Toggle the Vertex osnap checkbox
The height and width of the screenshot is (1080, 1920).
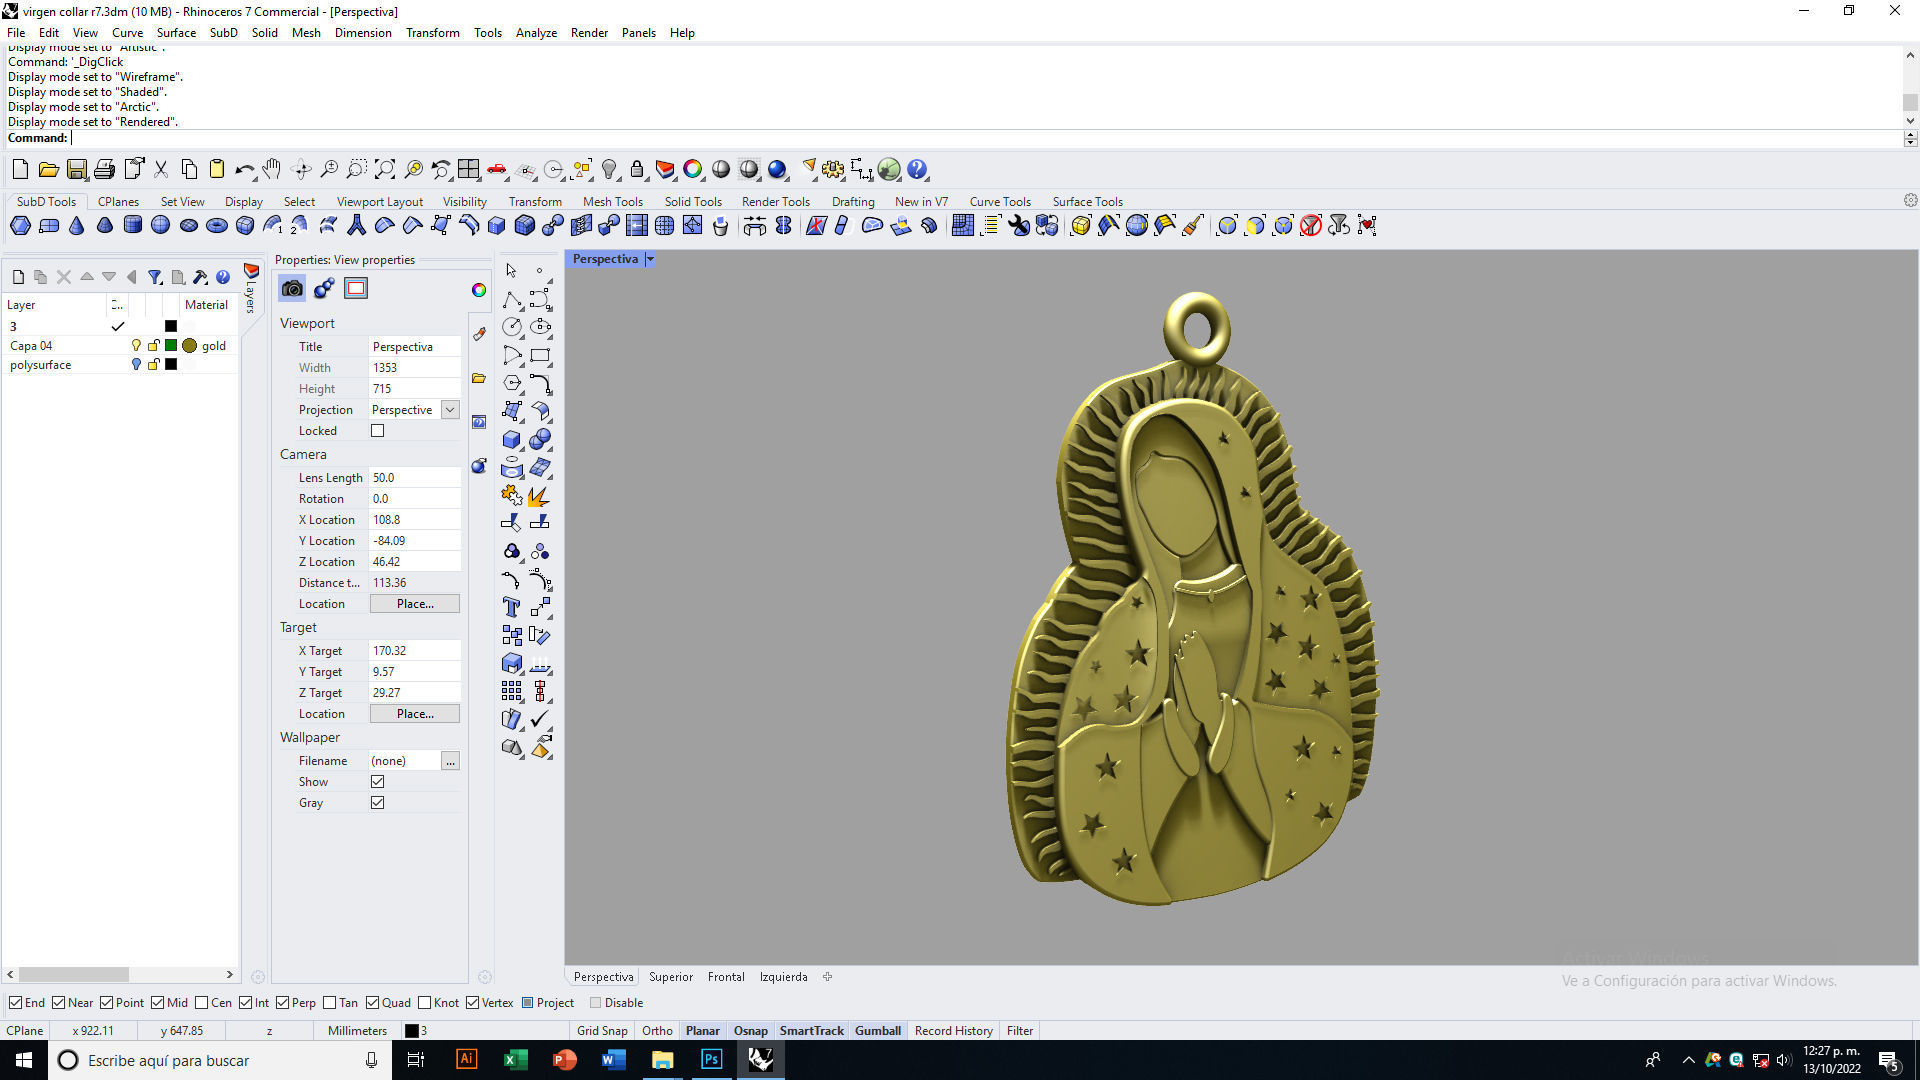point(472,1003)
